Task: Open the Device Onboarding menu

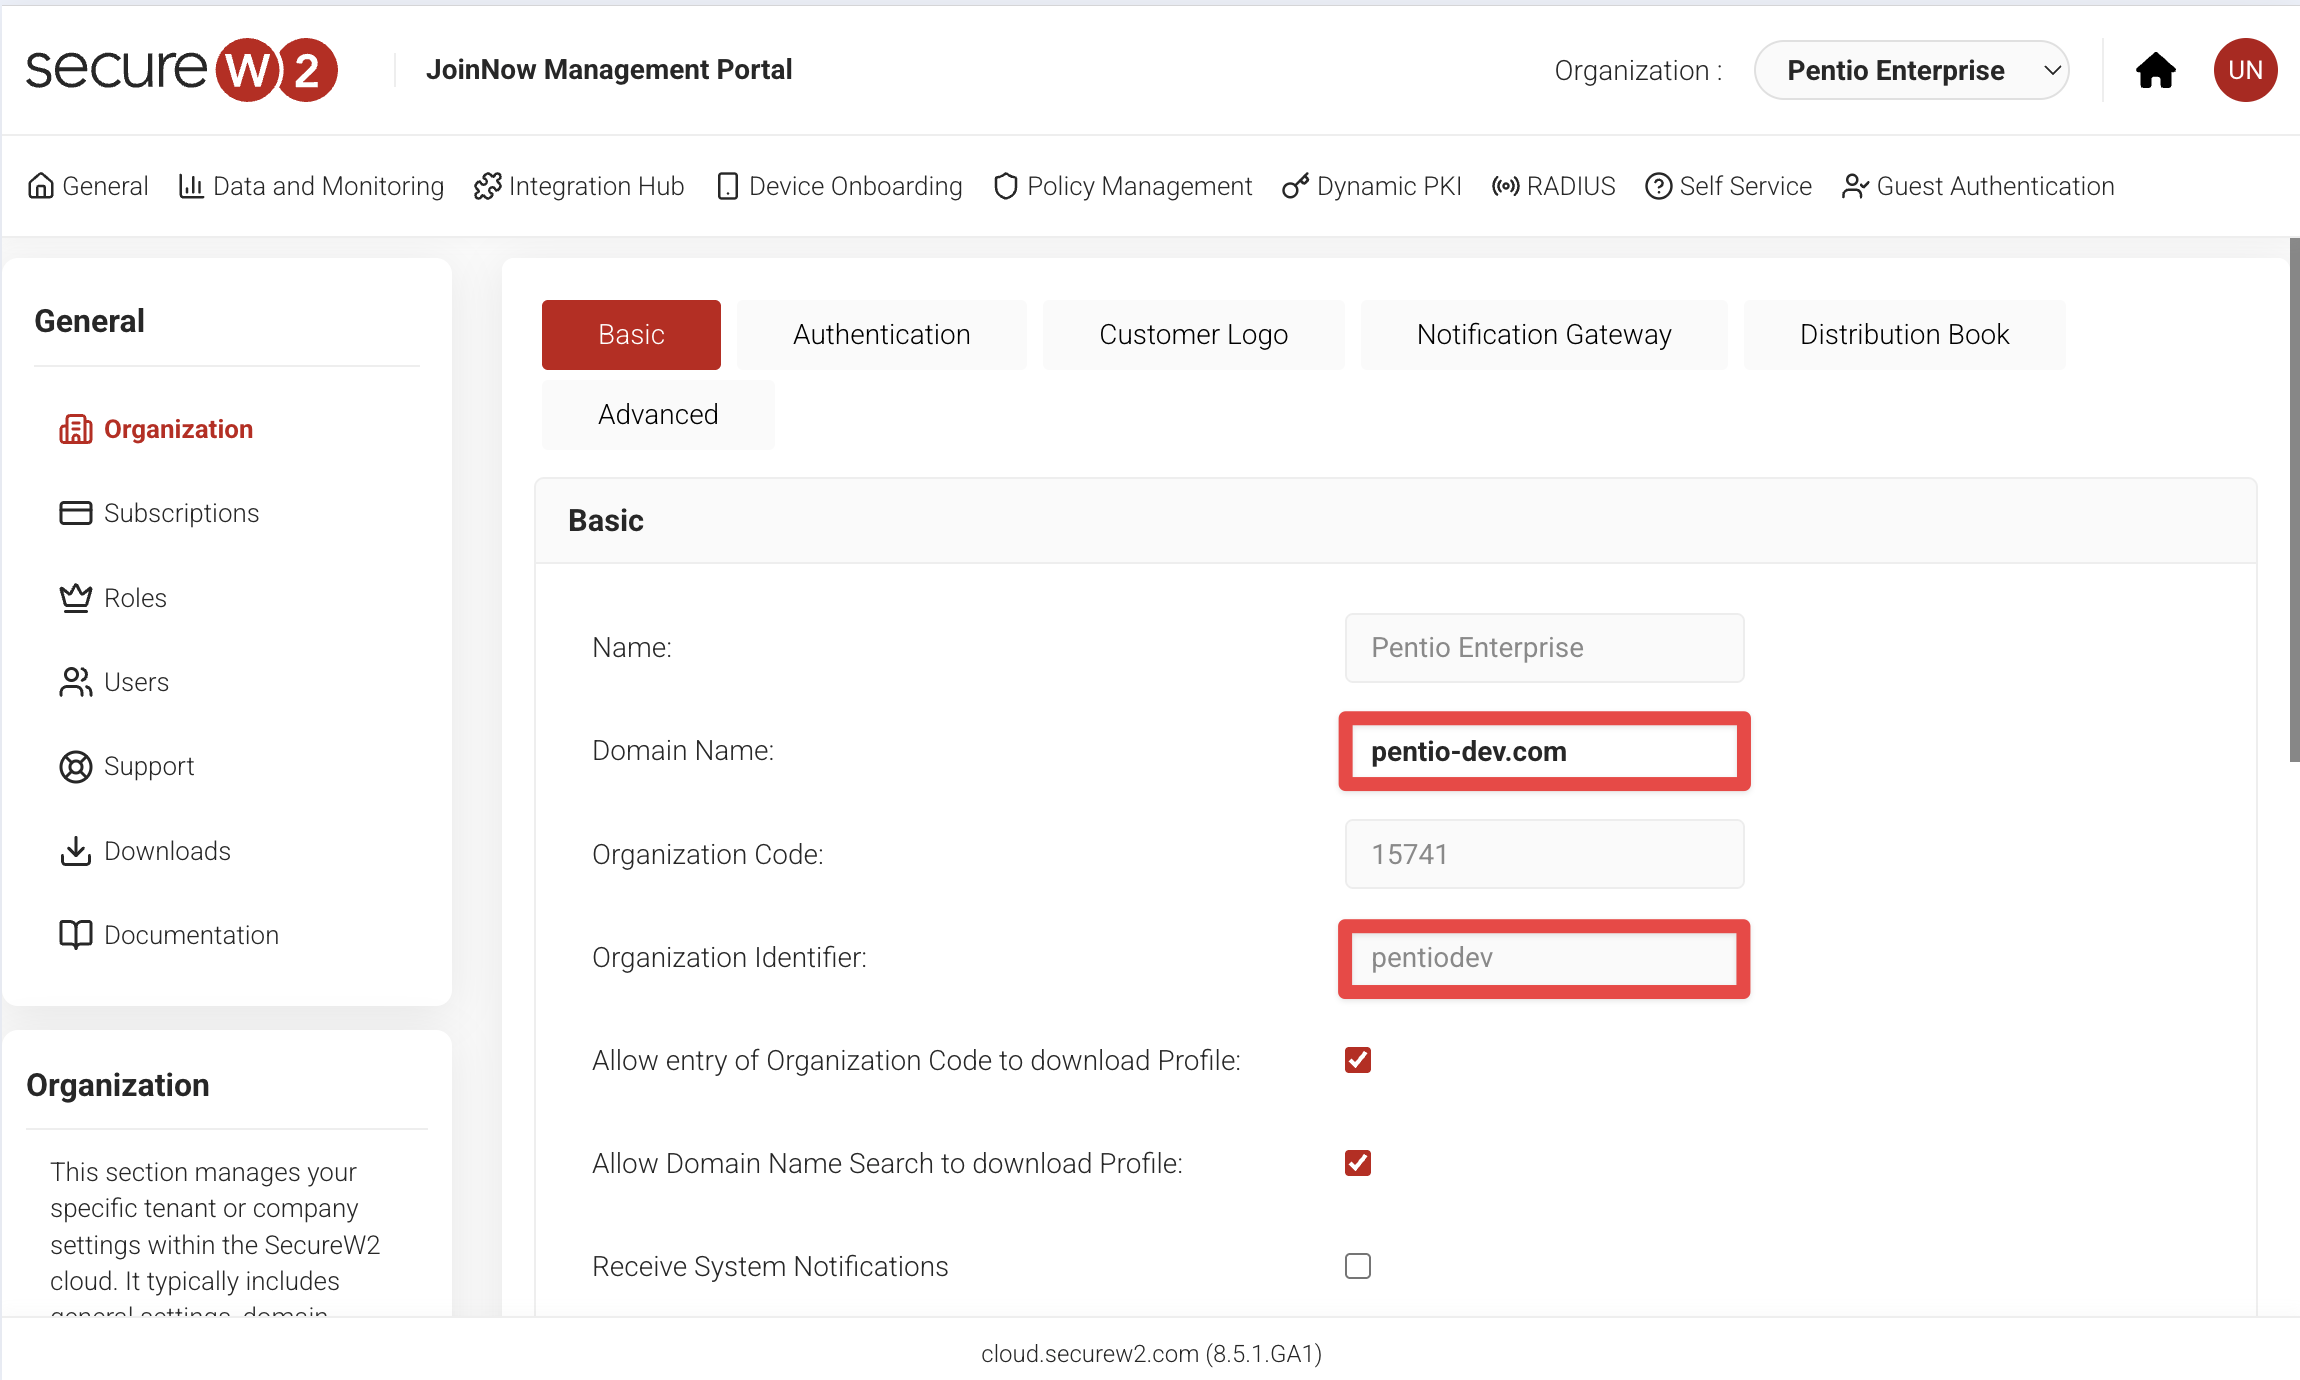Action: pyautogui.click(x=840, y=186)
